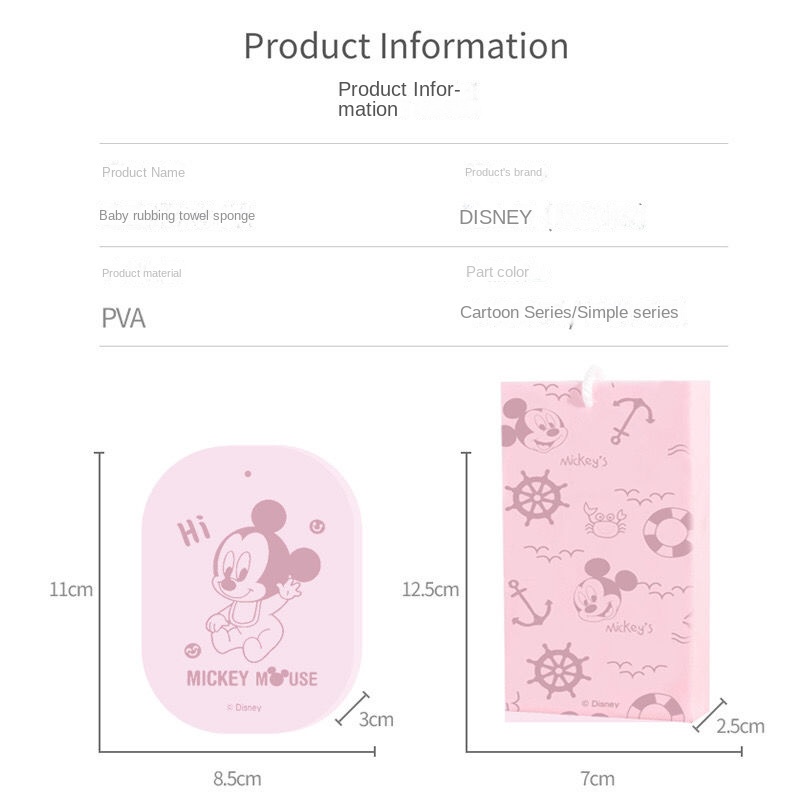This screenshot has width=800, height=800.
Task: Click the "PVA" material value
Action: click(x=124, y=319)
